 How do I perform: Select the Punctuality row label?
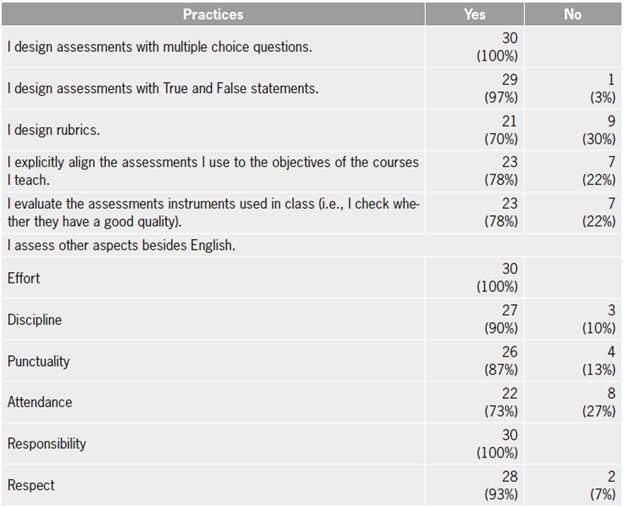coord(39,361)
